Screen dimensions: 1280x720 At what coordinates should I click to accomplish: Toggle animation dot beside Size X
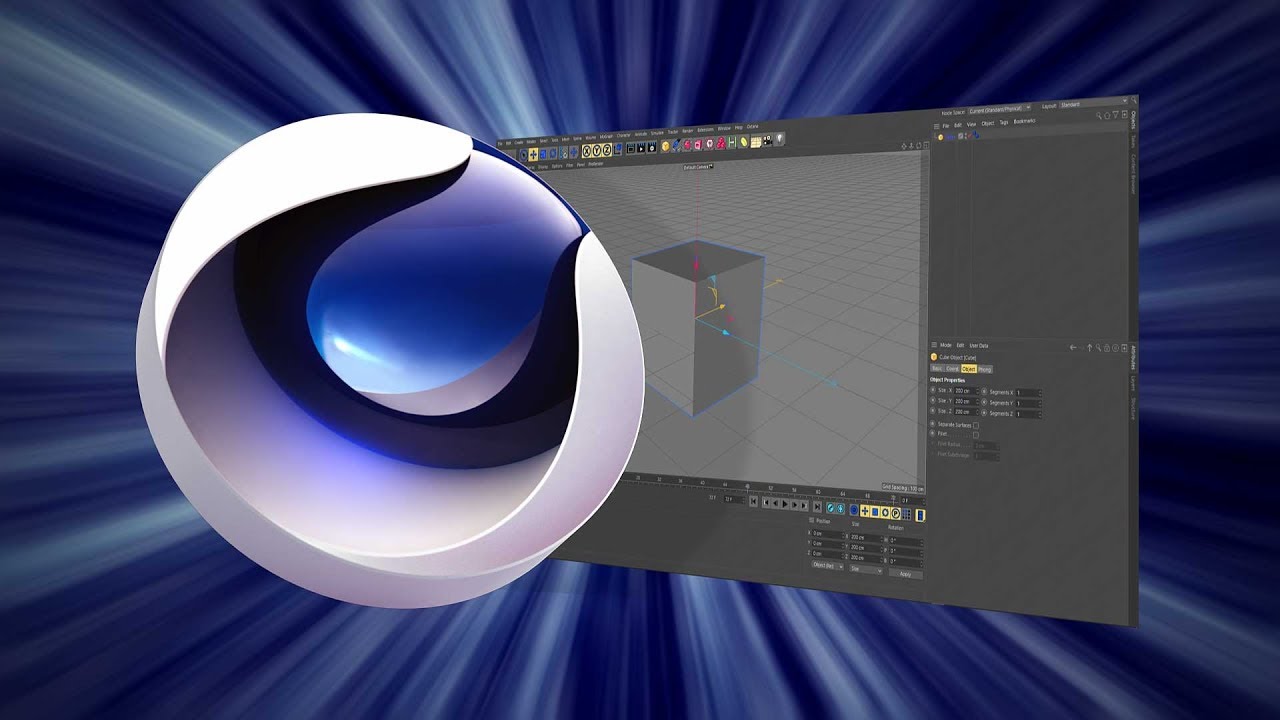[x=933, y=390]
